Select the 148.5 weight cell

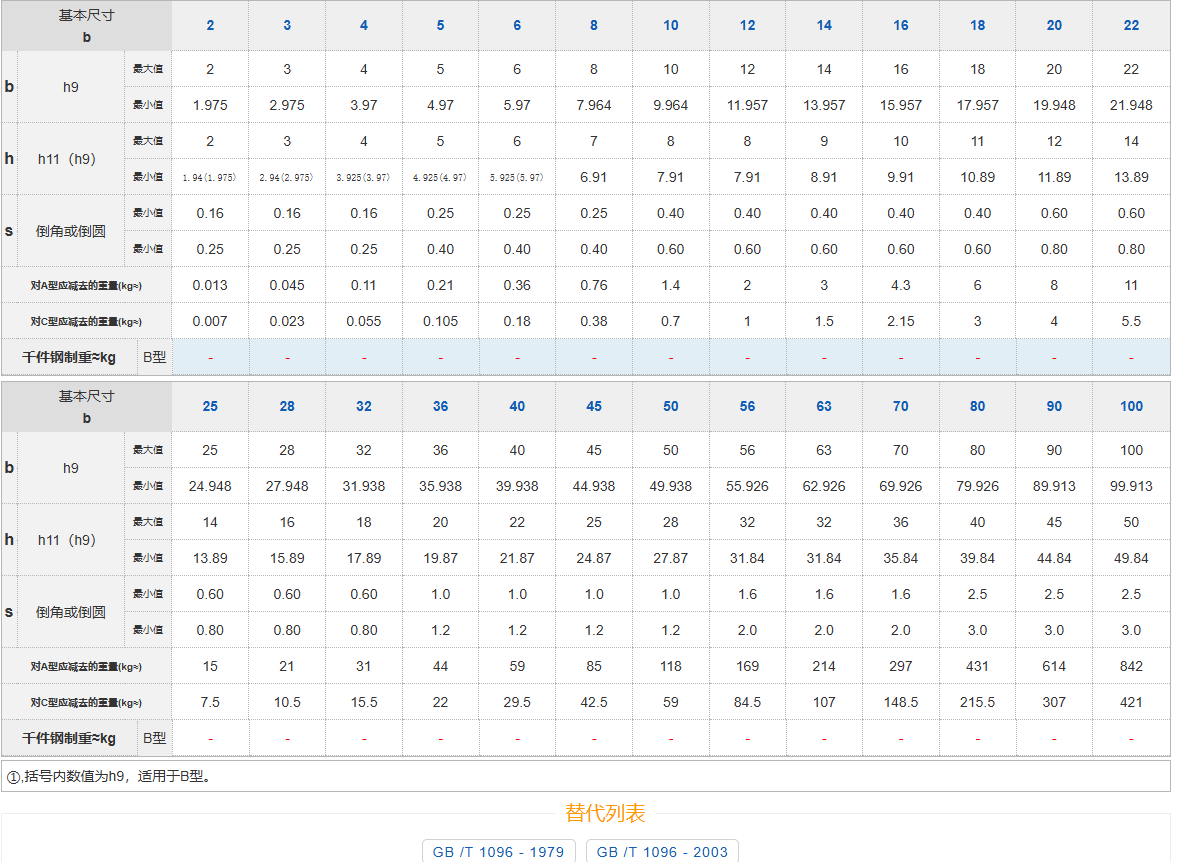[x=900, y=702]
